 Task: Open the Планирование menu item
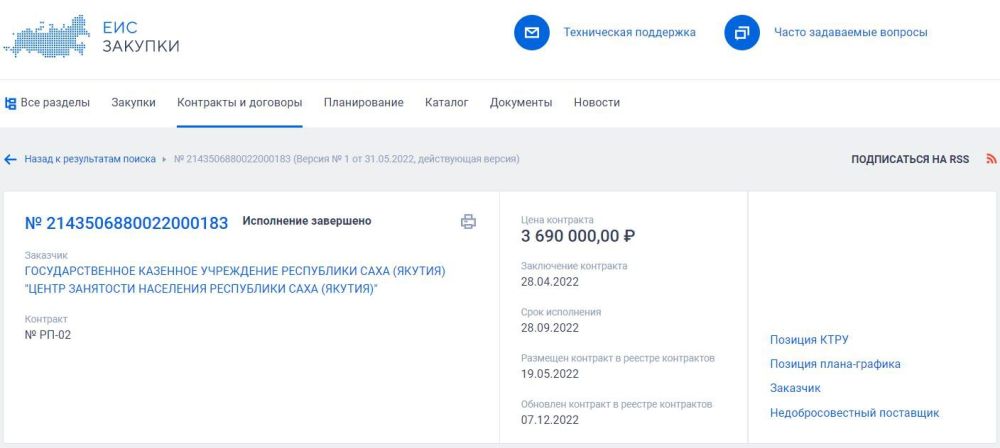point(363,102)
